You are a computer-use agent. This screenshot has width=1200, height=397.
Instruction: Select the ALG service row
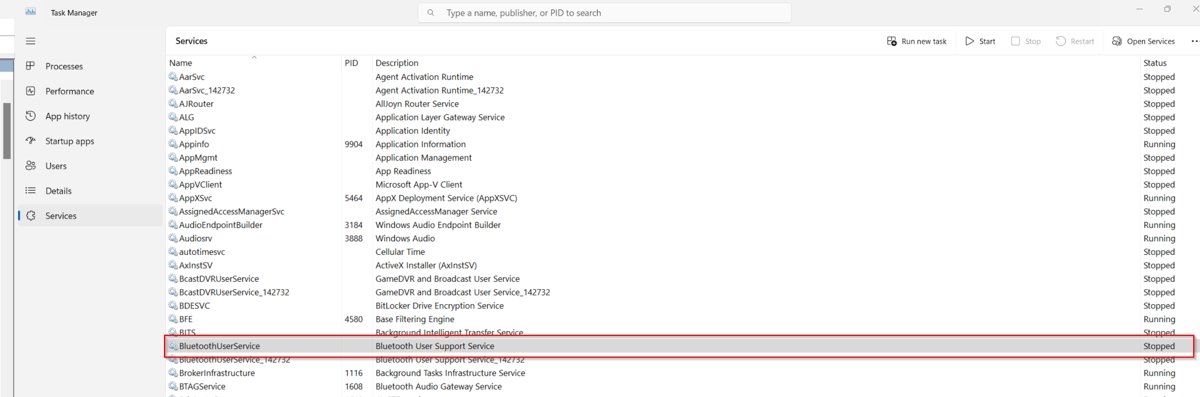pyautogui.click(x=683, y=117)
